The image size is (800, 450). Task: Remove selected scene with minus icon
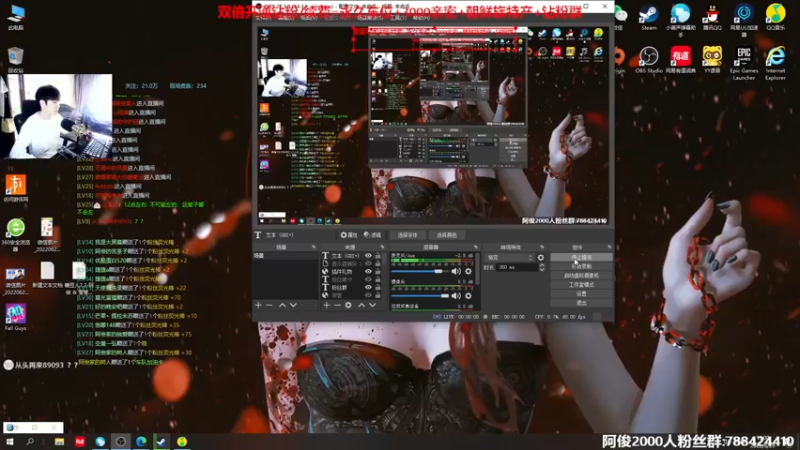pos(269,305)
